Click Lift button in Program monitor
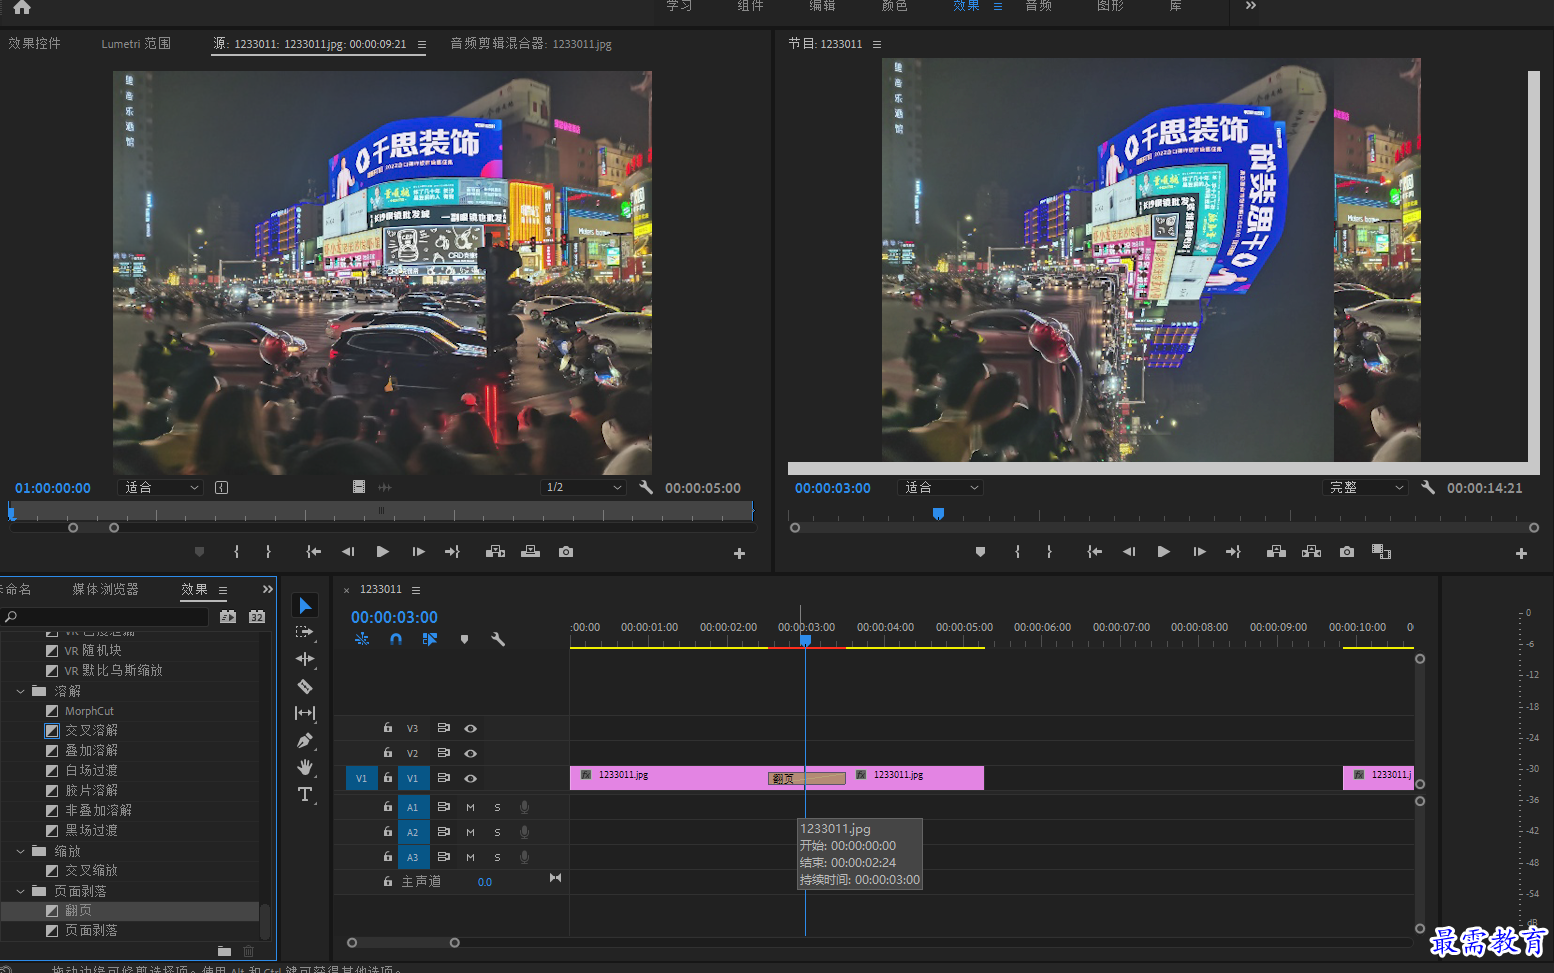Screen dimensions: 1554x973 [1276, 552]
